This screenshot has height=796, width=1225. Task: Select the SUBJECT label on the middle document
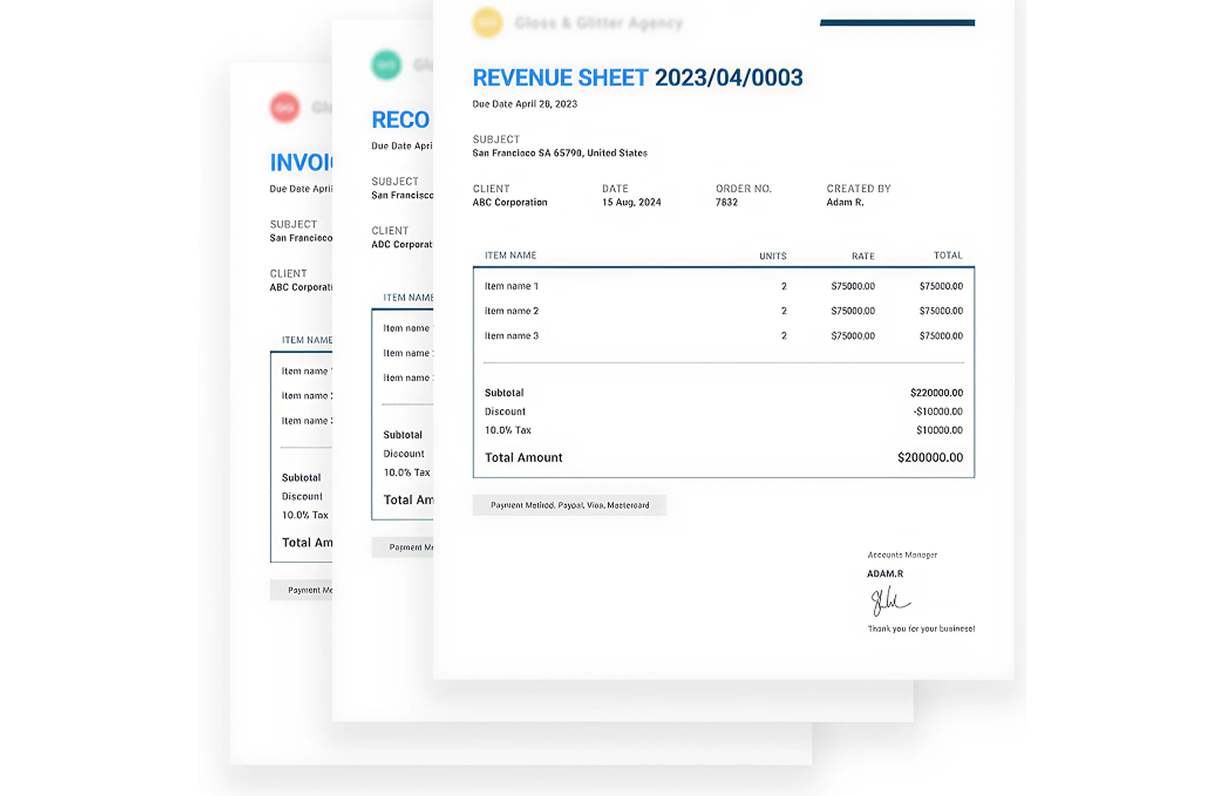click(395, 181)
